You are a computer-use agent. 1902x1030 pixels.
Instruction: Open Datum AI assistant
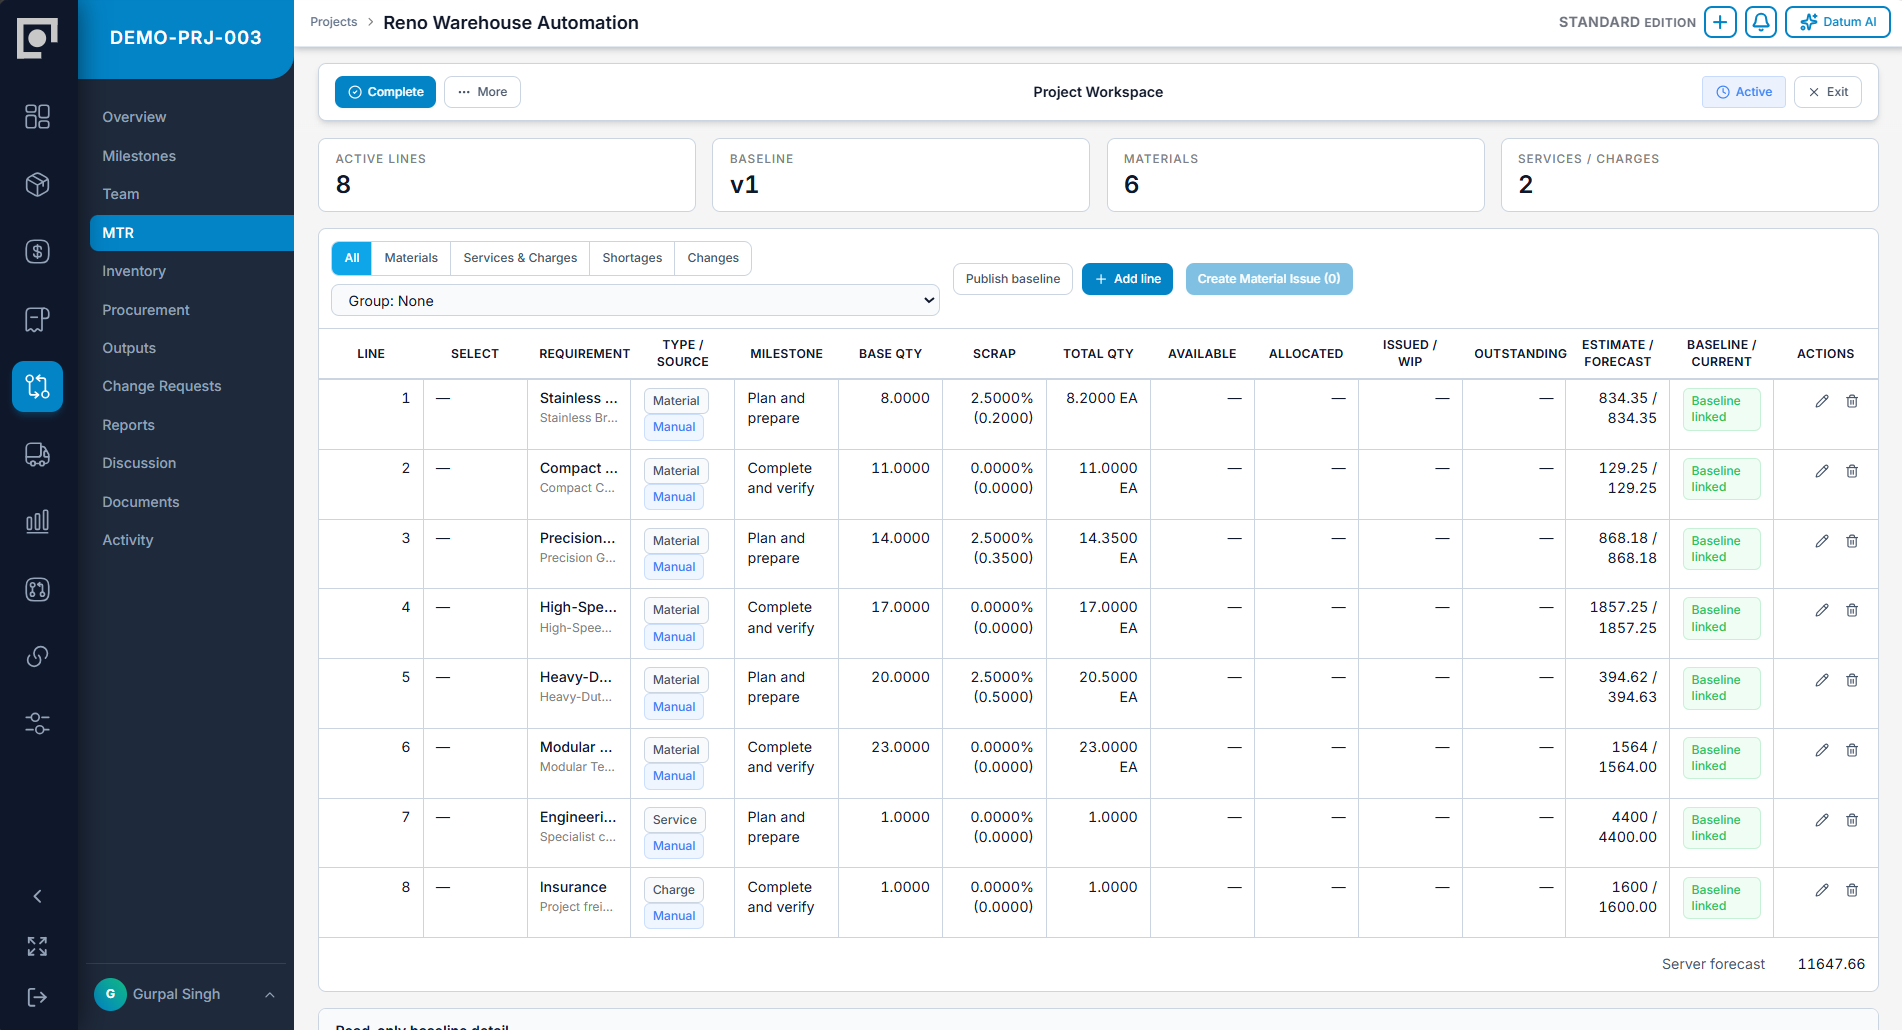click(x=1838, y=22)
